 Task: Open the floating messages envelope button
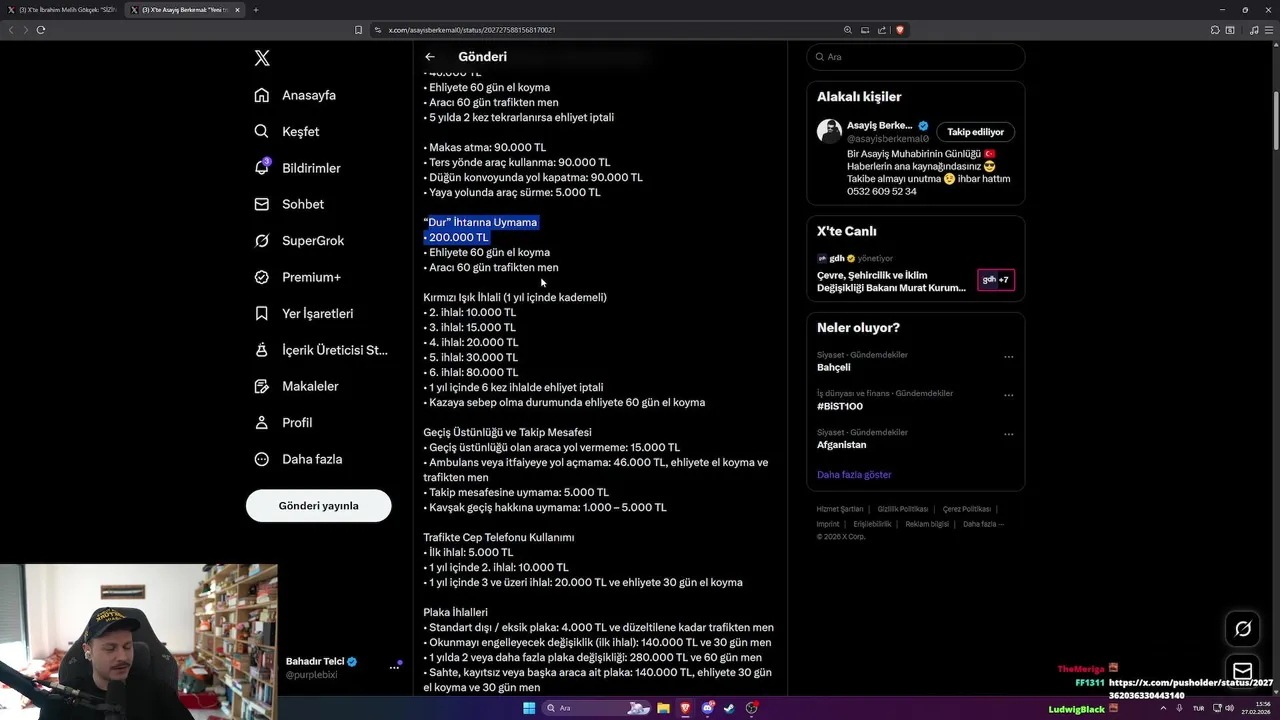(x=1243, y=671)
